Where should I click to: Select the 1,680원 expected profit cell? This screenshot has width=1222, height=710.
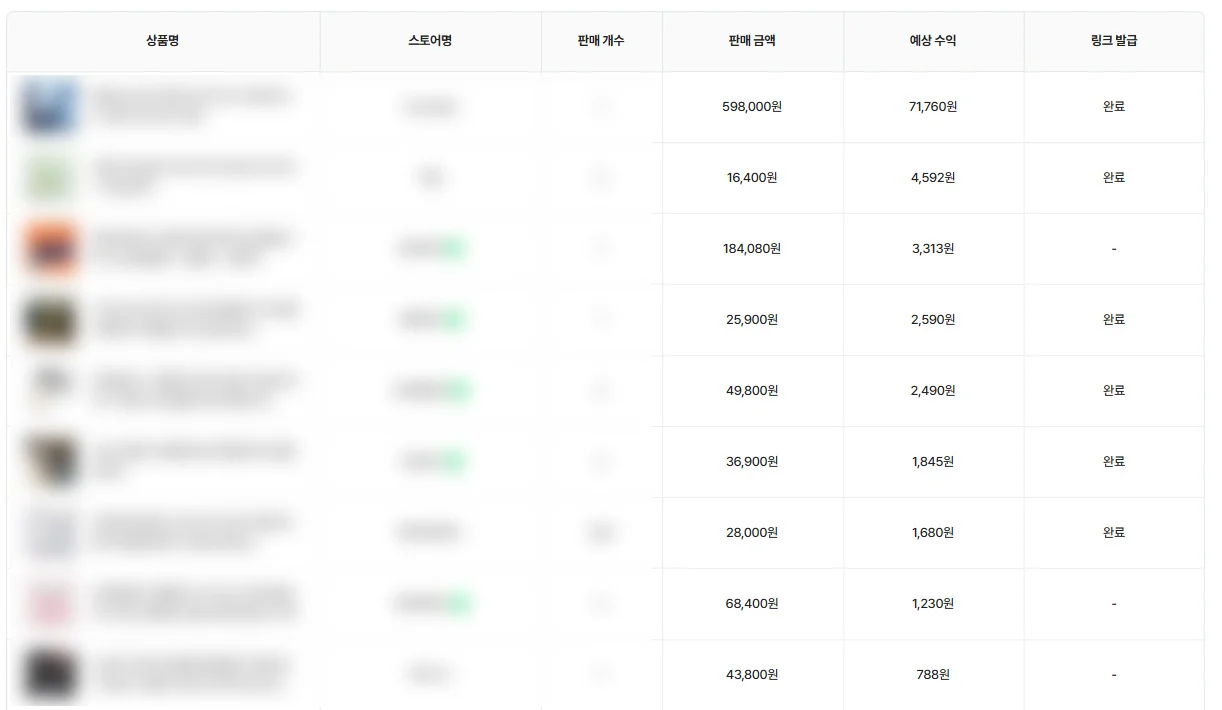(x=932, y=532)
